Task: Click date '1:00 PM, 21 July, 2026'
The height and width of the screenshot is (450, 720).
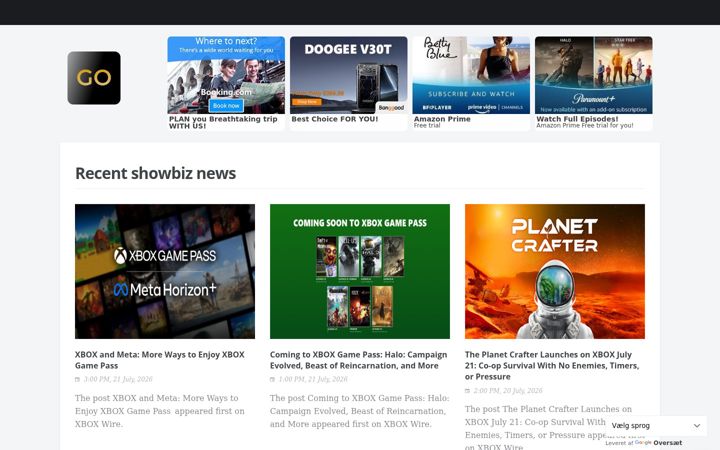Action: click(x=313, y=379)
